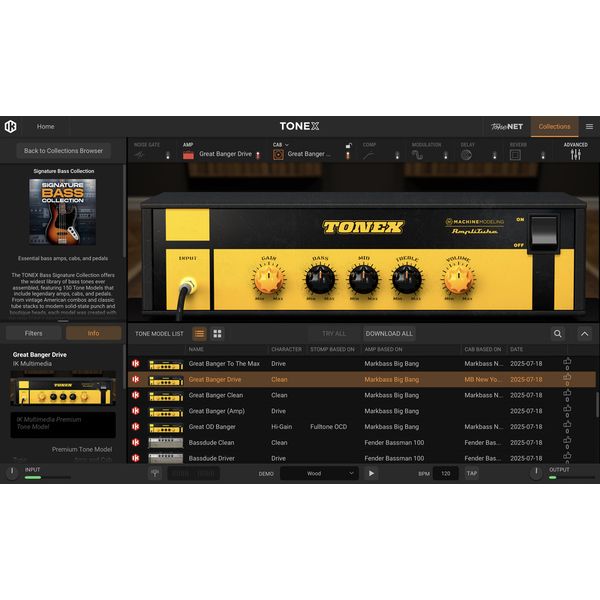Open the ADVANCED mixer settings icon
The width and height of the screenshot is (600, 600).
coord(575,155)
